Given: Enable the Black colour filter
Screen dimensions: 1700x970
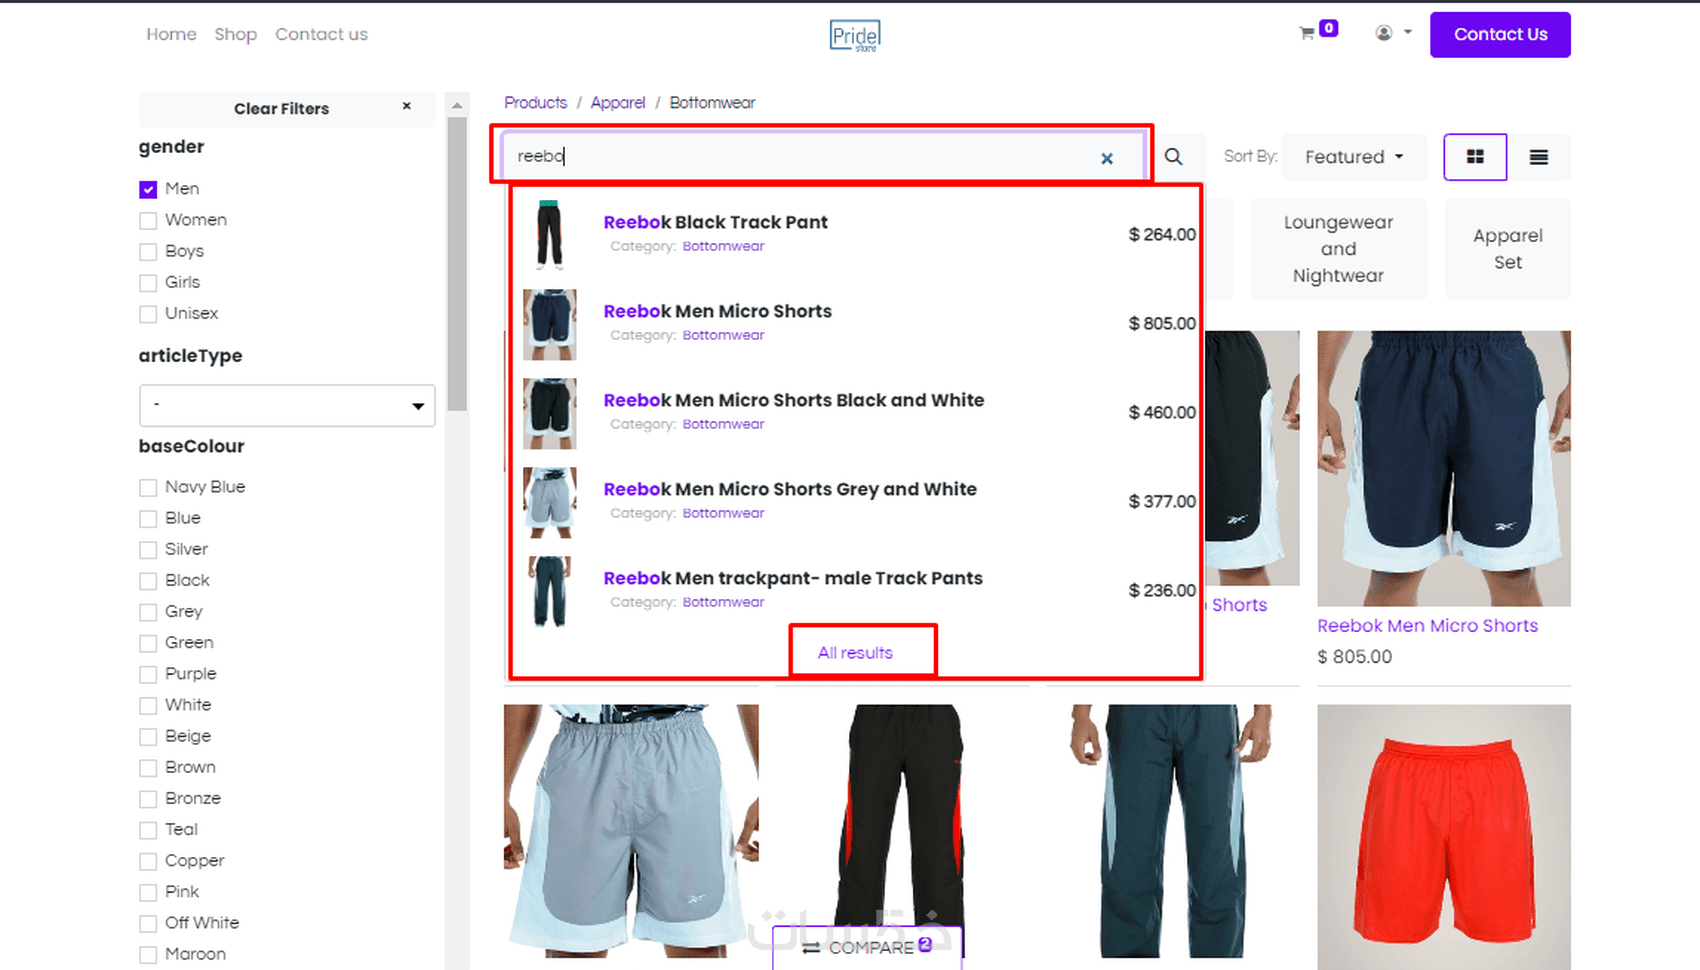Looking at the screenshot, I should tap(148, 580).
